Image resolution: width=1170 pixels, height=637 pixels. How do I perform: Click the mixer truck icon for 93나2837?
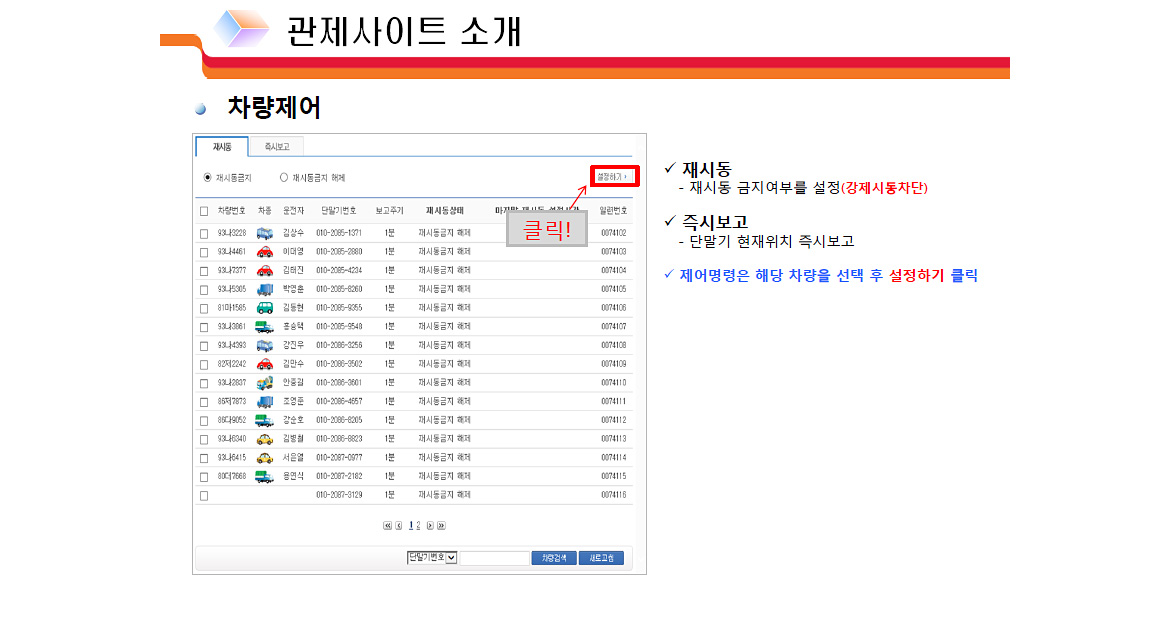point(264,383)
